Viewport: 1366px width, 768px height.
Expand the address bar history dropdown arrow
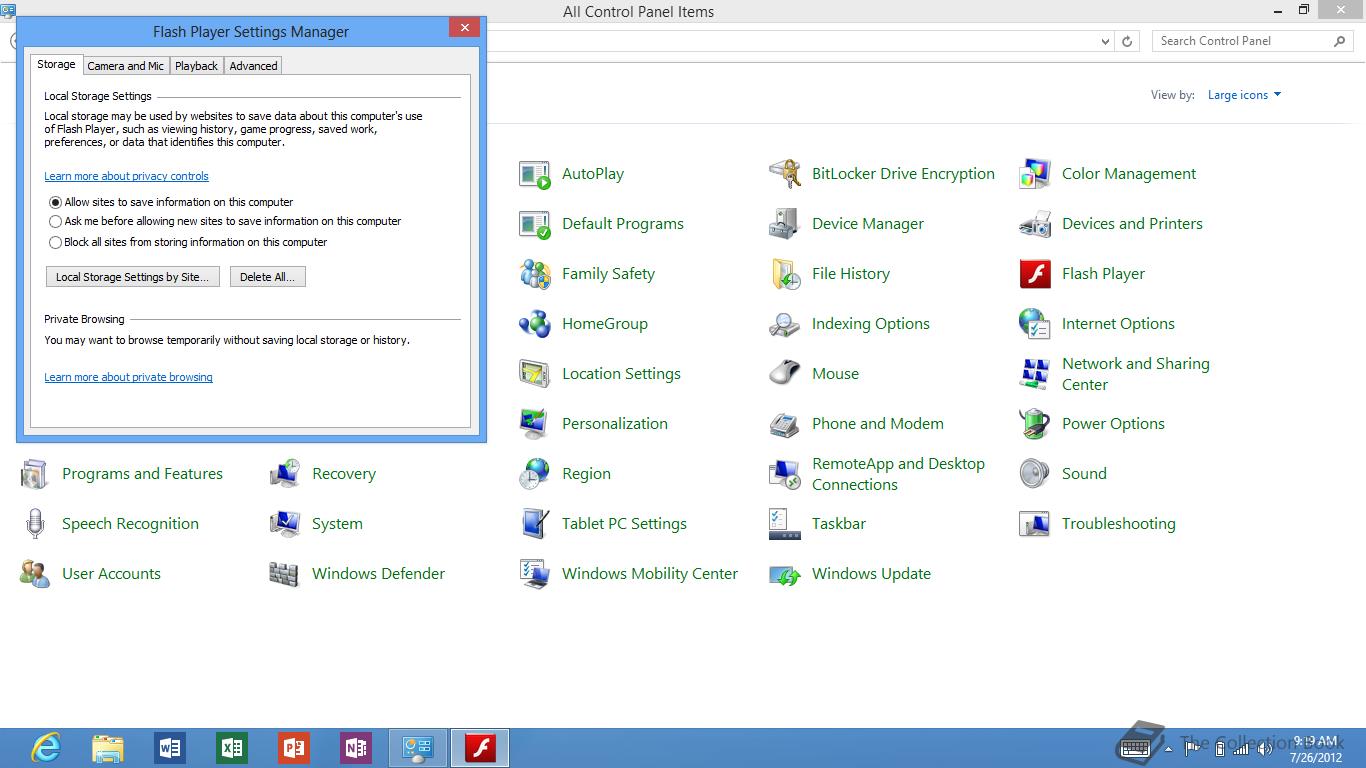point(1105,41)
